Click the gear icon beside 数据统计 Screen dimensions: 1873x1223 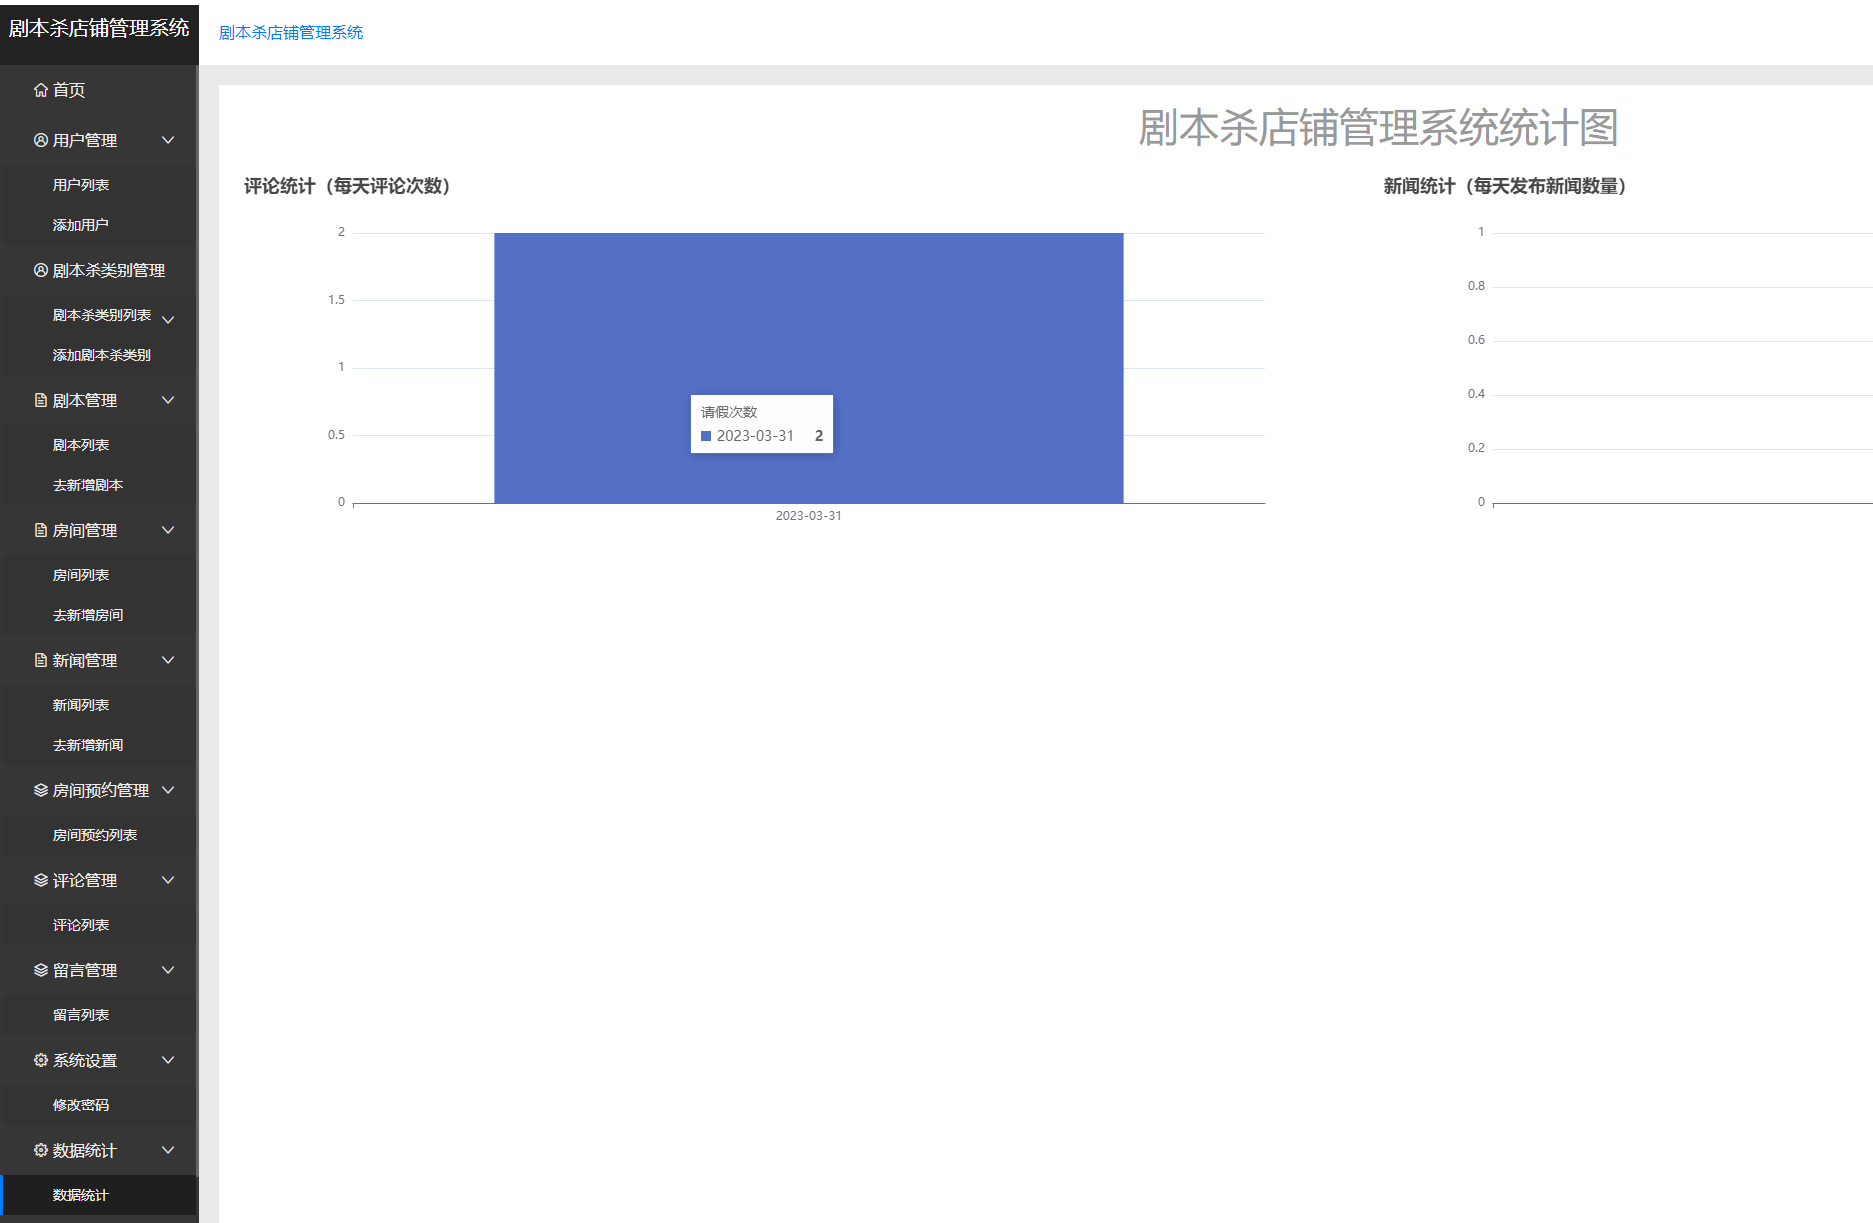click(40, 1150)
